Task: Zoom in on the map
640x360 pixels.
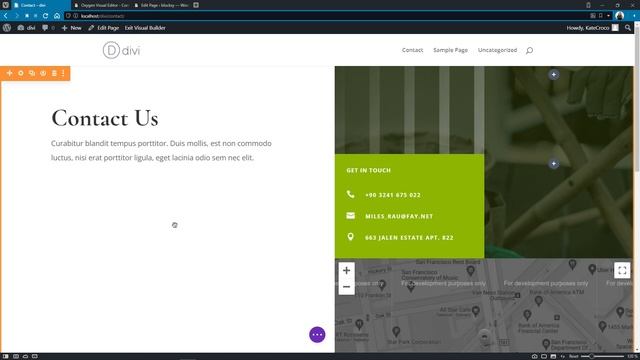Action: [347, 270]
